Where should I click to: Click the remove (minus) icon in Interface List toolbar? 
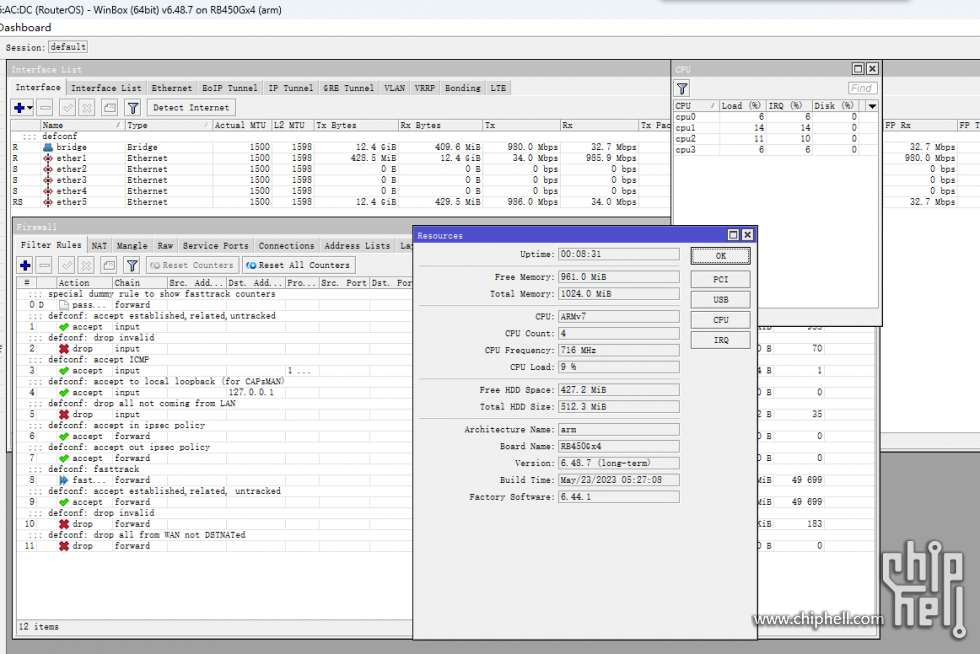click(45, 108)
